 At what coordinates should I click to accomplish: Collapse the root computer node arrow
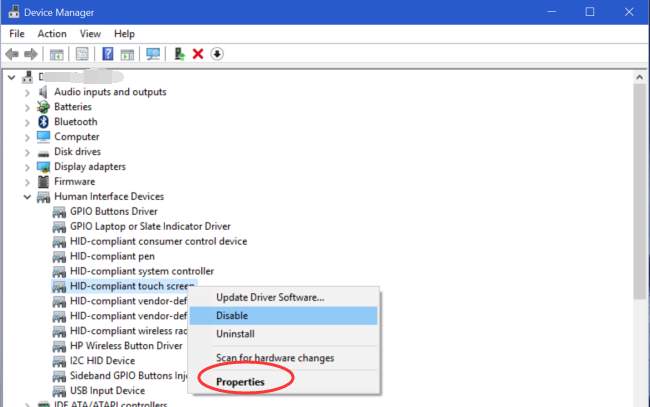(12, 77)
